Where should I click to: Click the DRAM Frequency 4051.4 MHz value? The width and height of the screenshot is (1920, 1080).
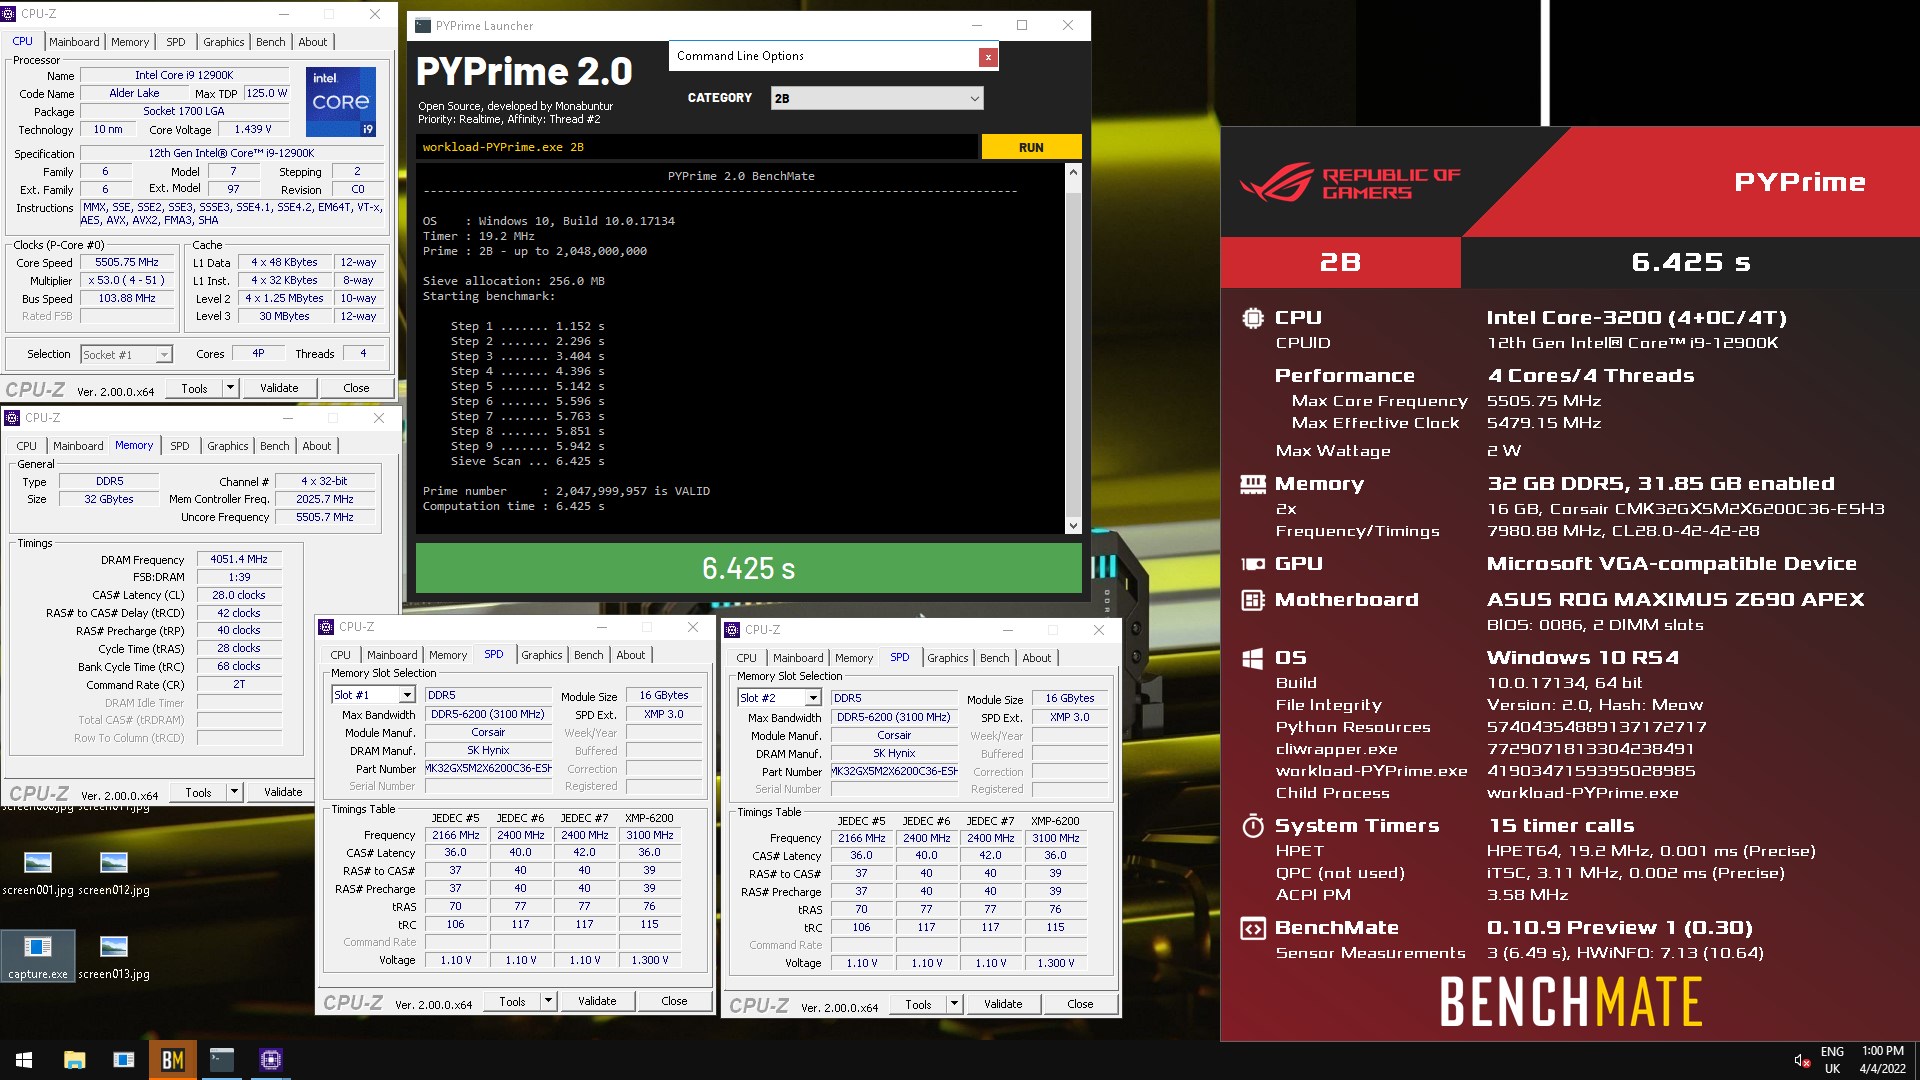coord(239,559)
